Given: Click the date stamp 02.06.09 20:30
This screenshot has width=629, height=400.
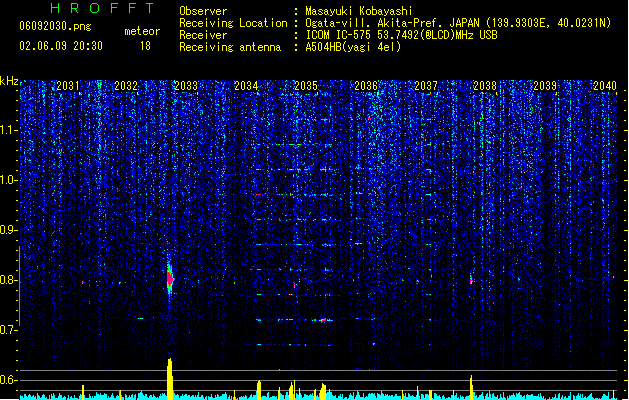Looking at the screenshot, I should (x=61, y=46).
